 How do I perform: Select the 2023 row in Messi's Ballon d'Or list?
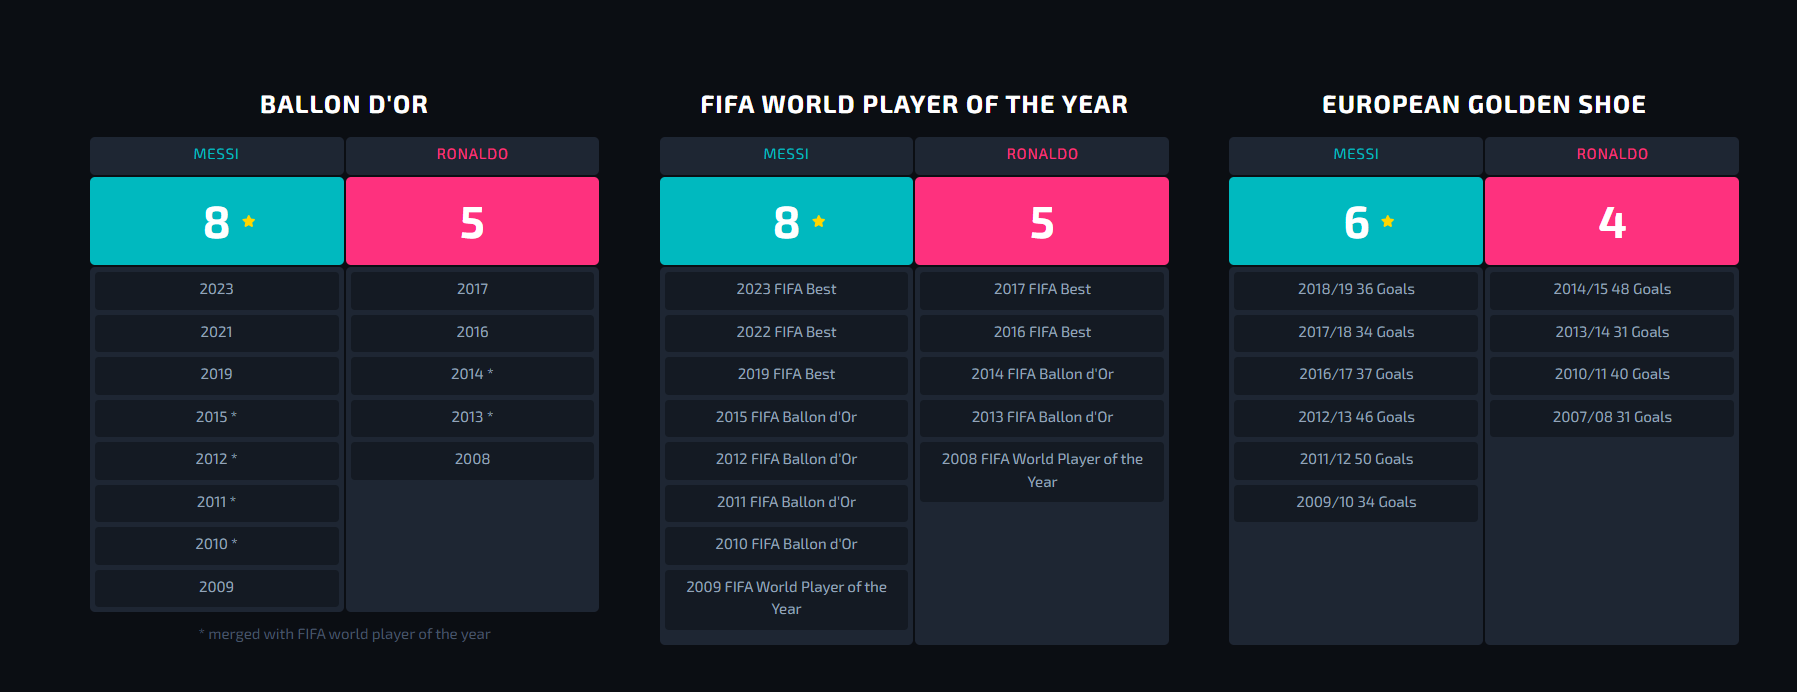click(217, 289)
